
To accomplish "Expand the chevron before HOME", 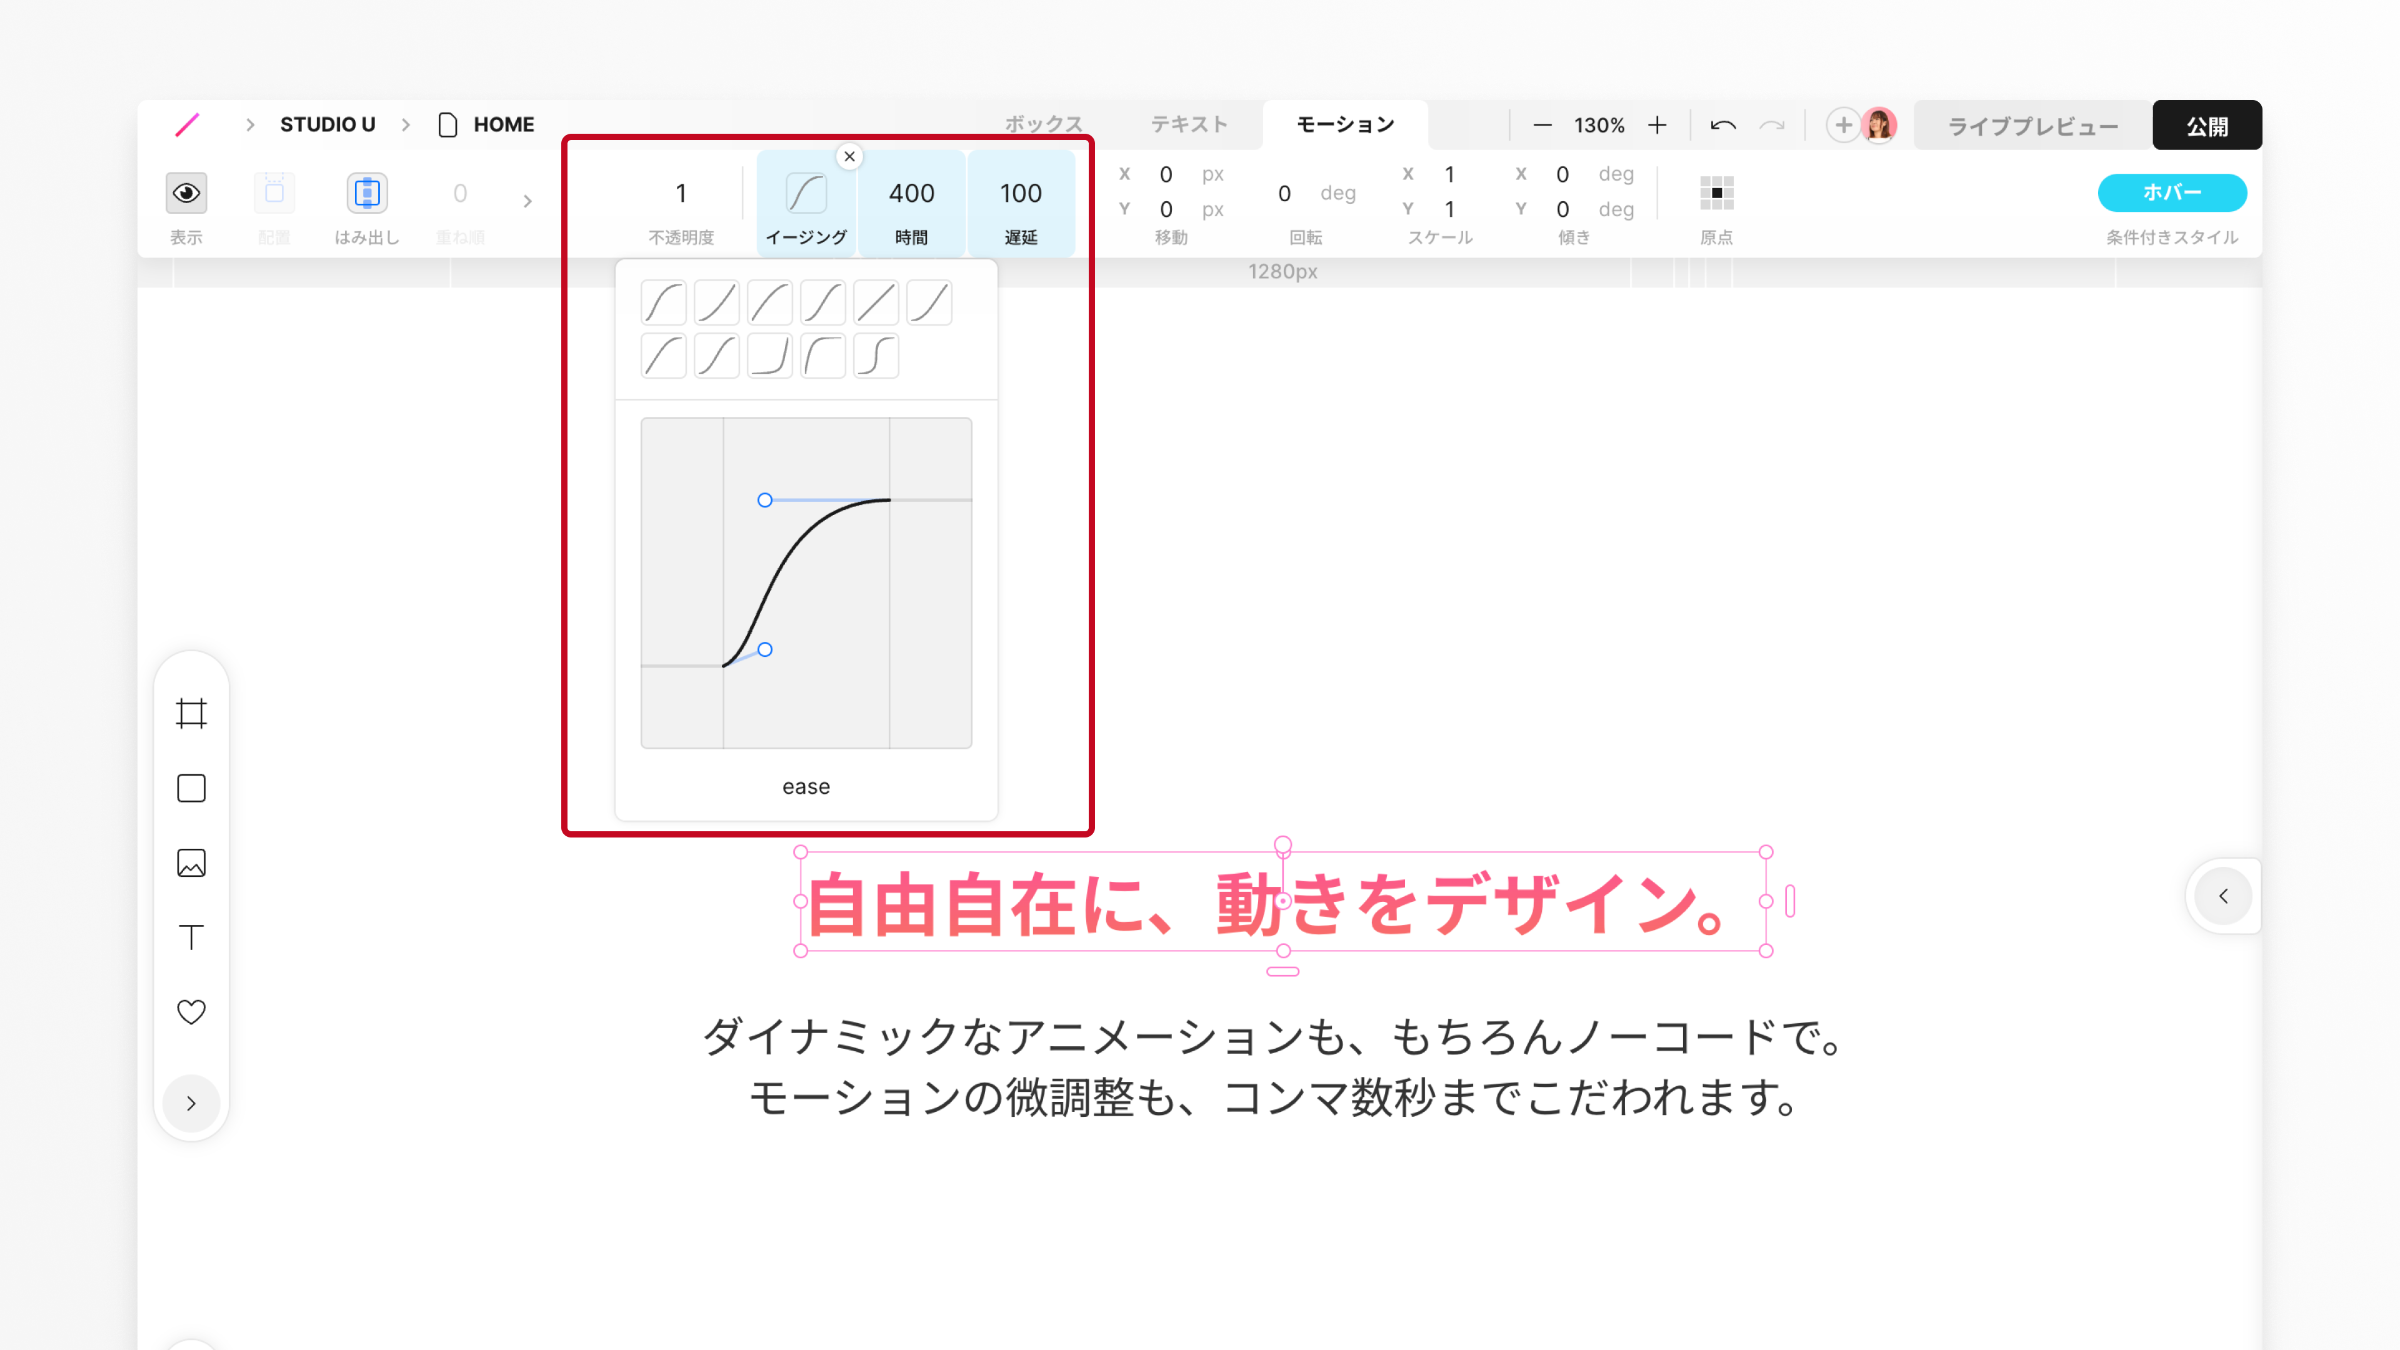I will 406,125.
